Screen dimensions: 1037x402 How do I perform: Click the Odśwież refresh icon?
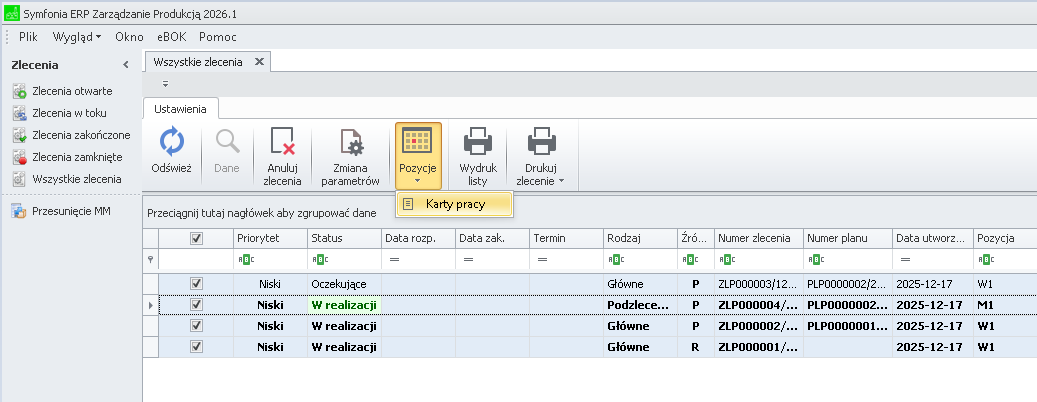[x=172, y=143]
